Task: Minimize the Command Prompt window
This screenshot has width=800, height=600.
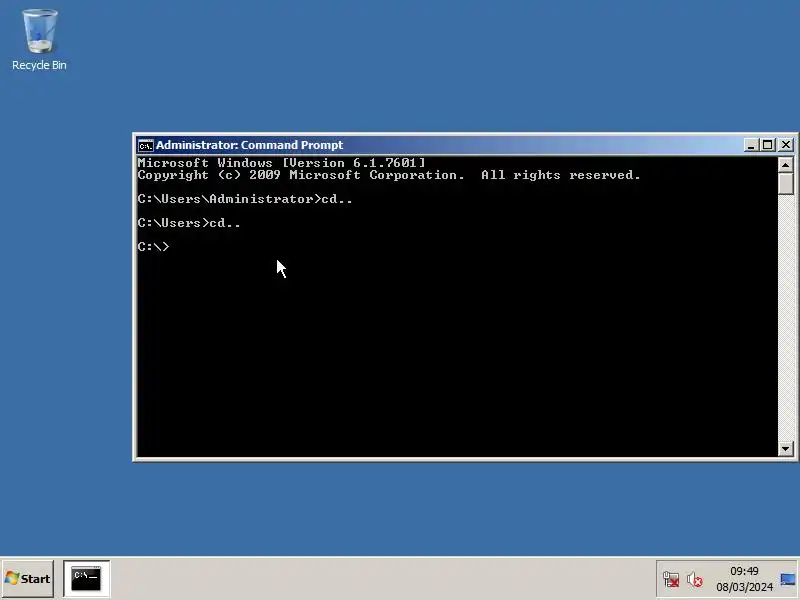Action: click(x=751, y=145)
